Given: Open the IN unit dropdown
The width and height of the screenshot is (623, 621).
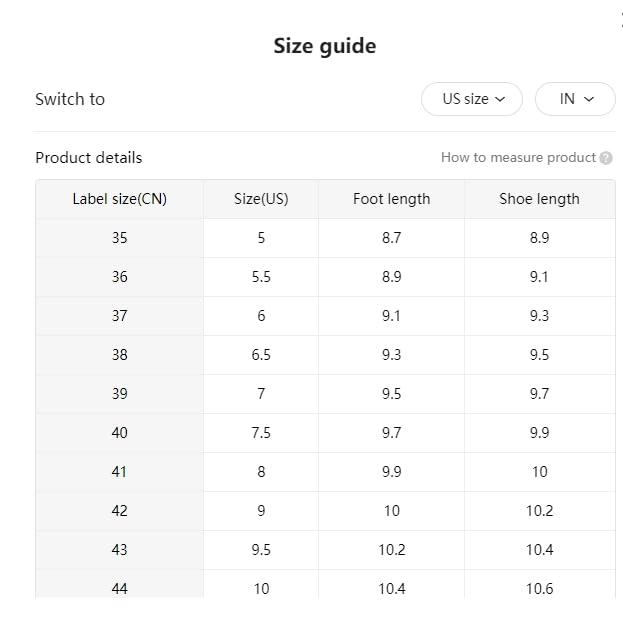Looking at the screenshot, I should pyautogui.click(x=575, y=99).
